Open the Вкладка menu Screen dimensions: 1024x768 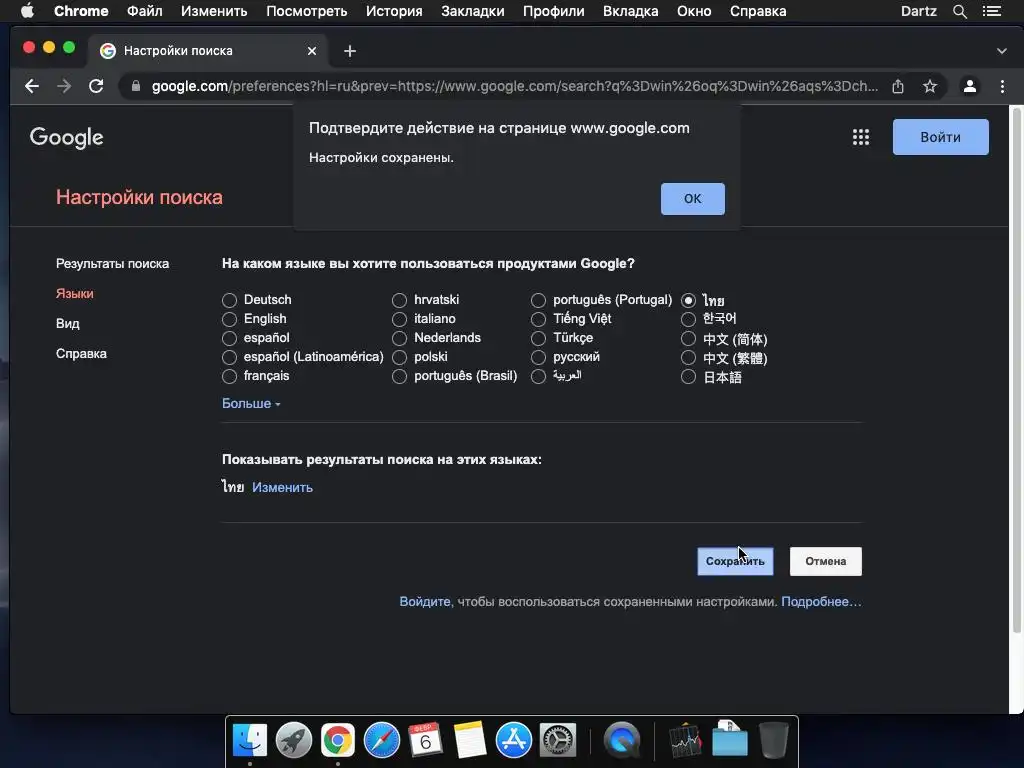(630, 11)
